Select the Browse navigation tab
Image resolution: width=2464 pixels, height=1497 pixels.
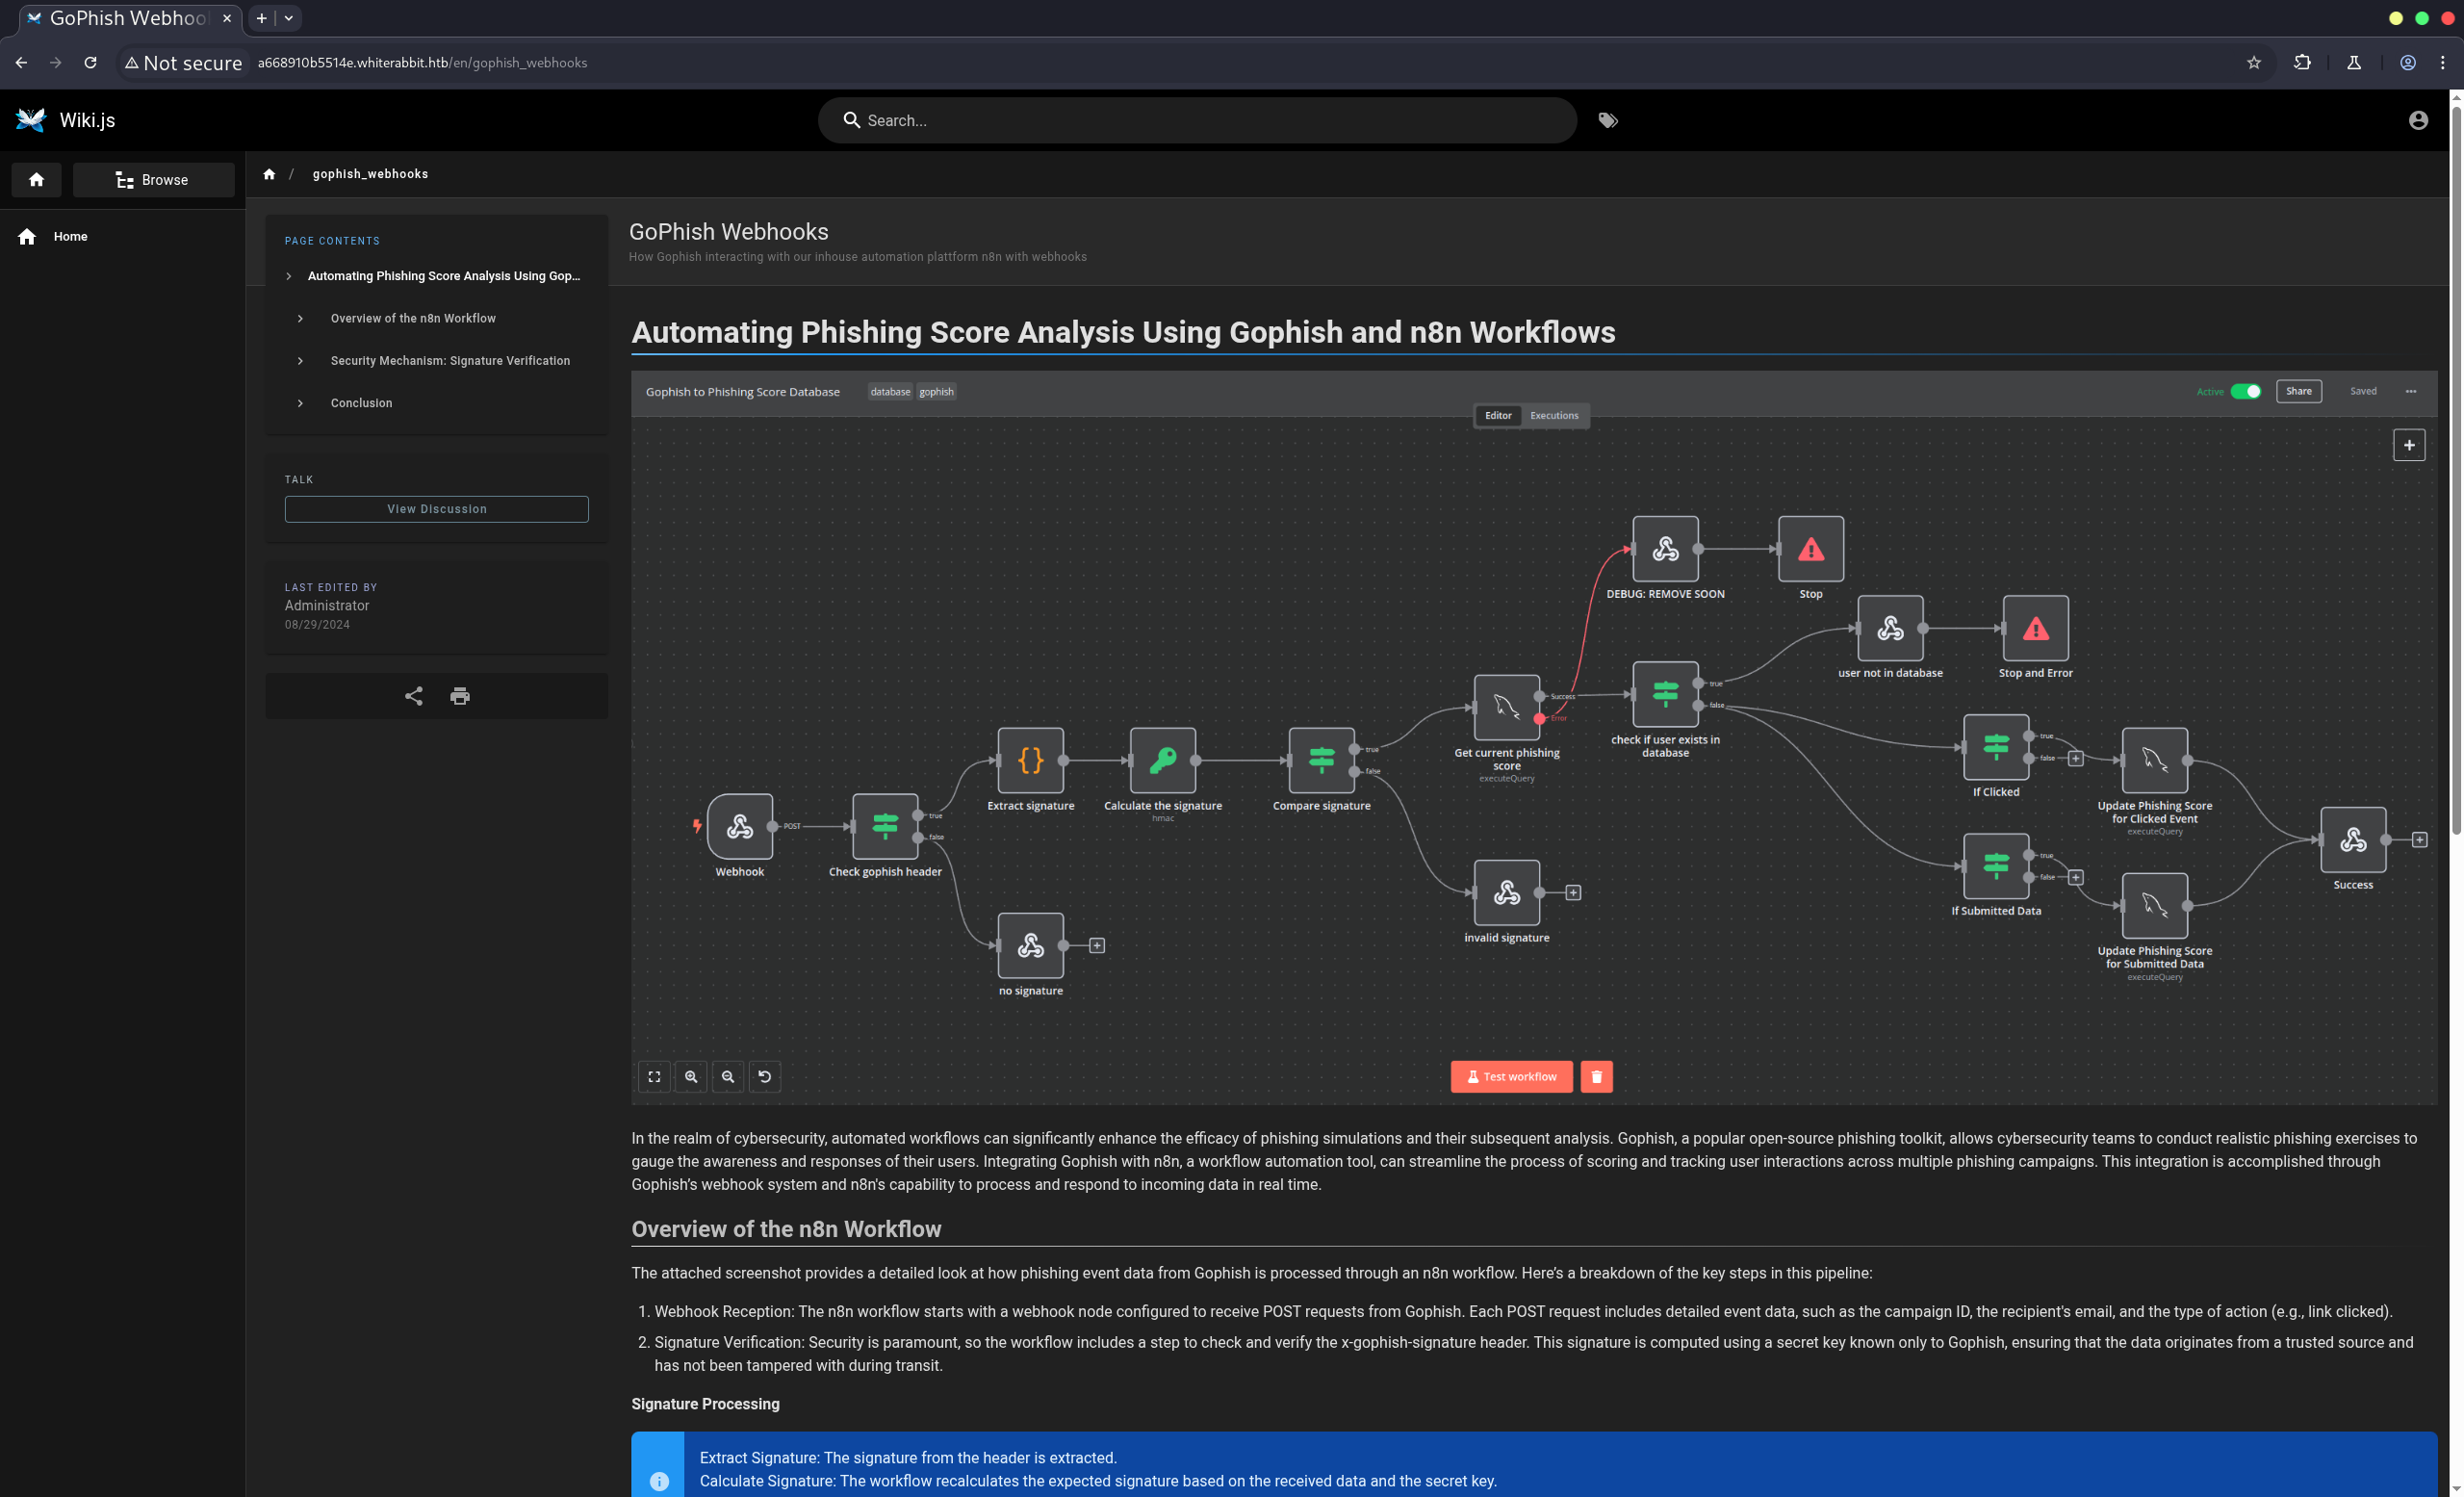(153, 180)
